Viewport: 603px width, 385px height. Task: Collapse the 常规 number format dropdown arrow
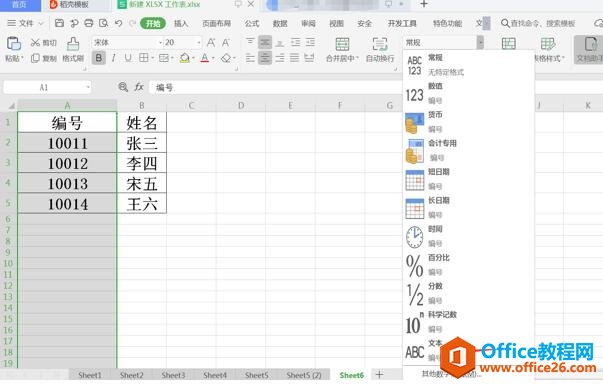[480, 42]
